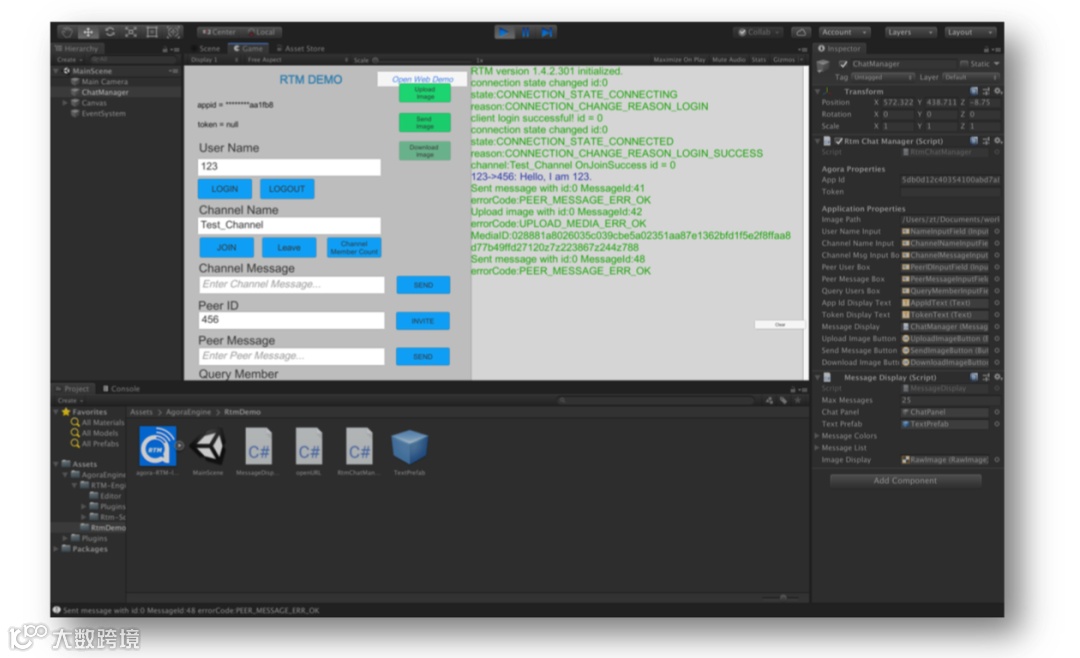Click All Models favorite search
1080x658 pixels.
coord(94,433)
